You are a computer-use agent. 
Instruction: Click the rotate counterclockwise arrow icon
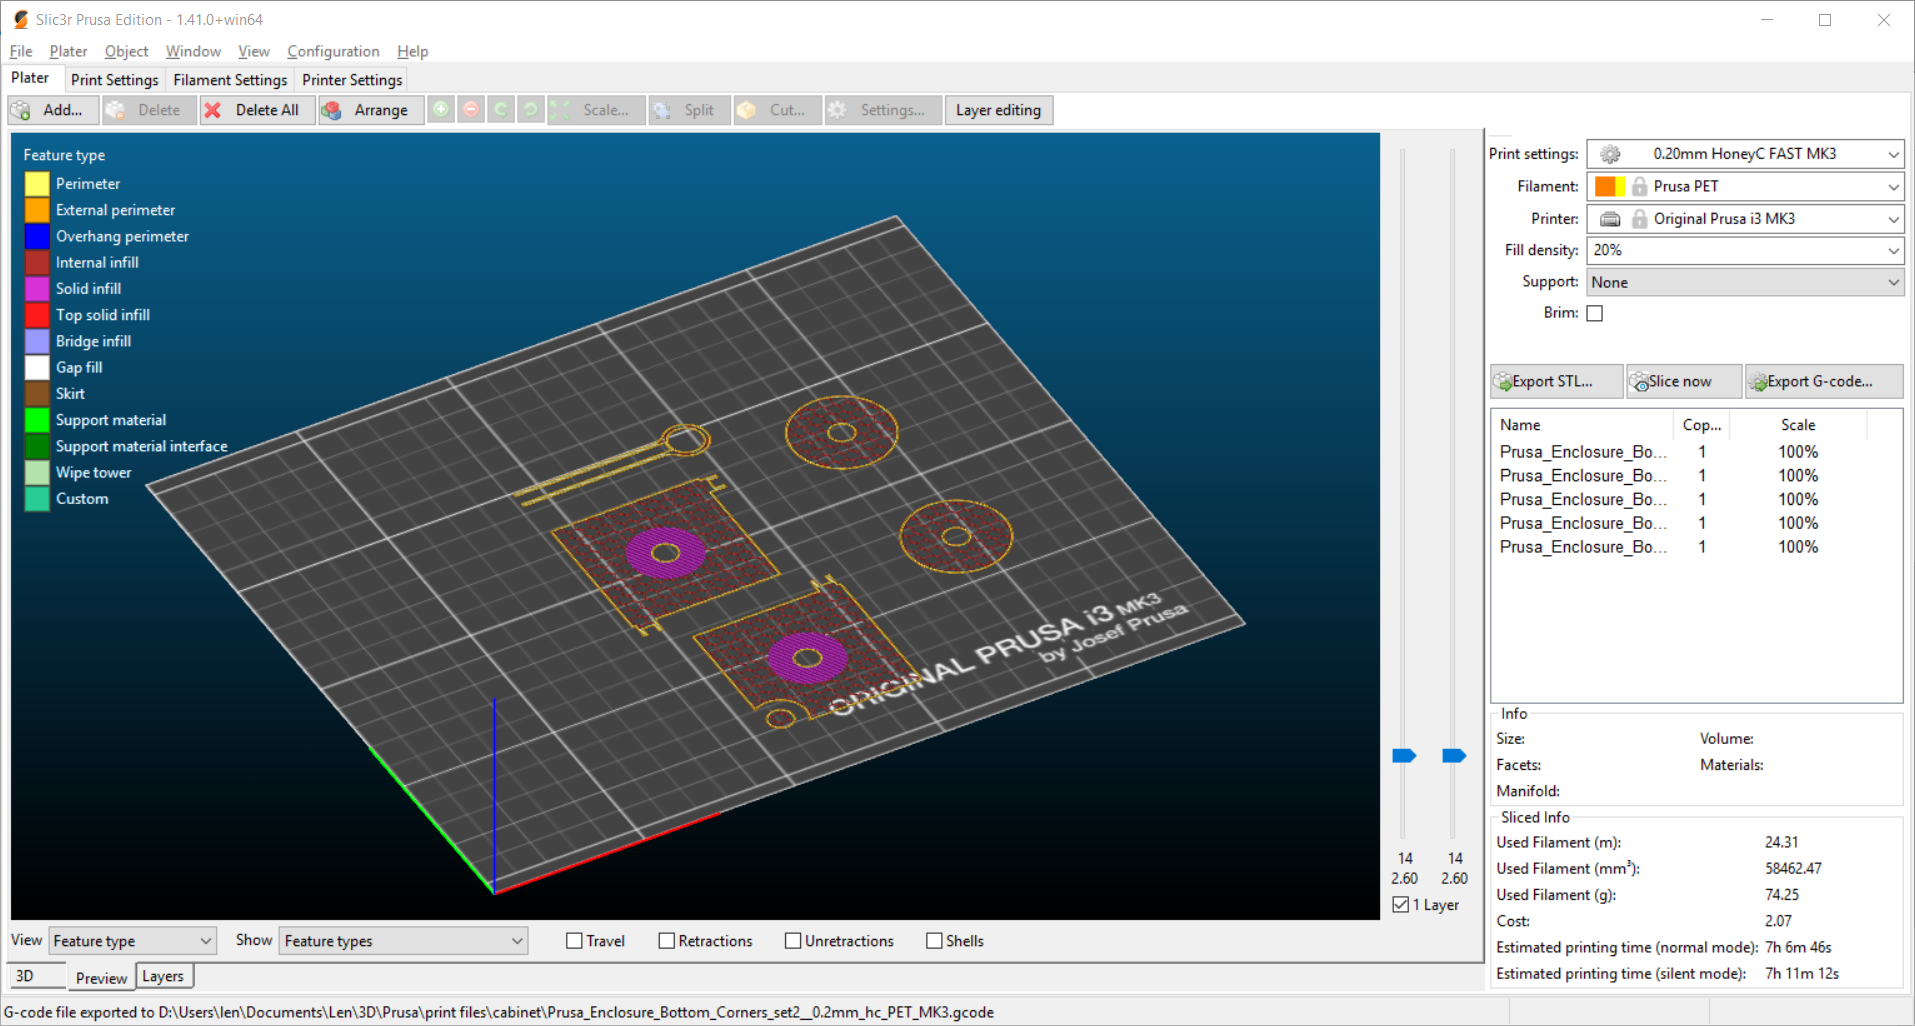pos(501,110)
